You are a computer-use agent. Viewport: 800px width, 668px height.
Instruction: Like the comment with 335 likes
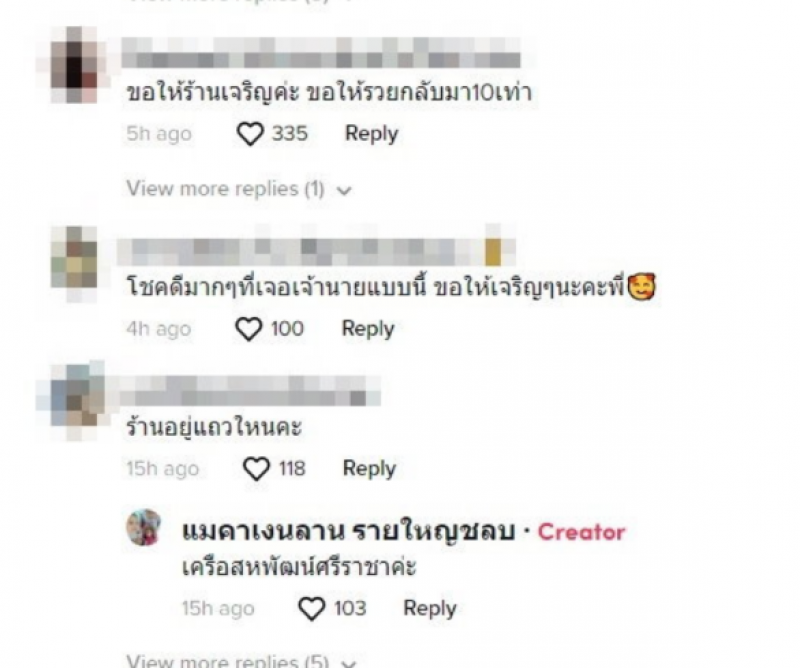pos(250,134)
